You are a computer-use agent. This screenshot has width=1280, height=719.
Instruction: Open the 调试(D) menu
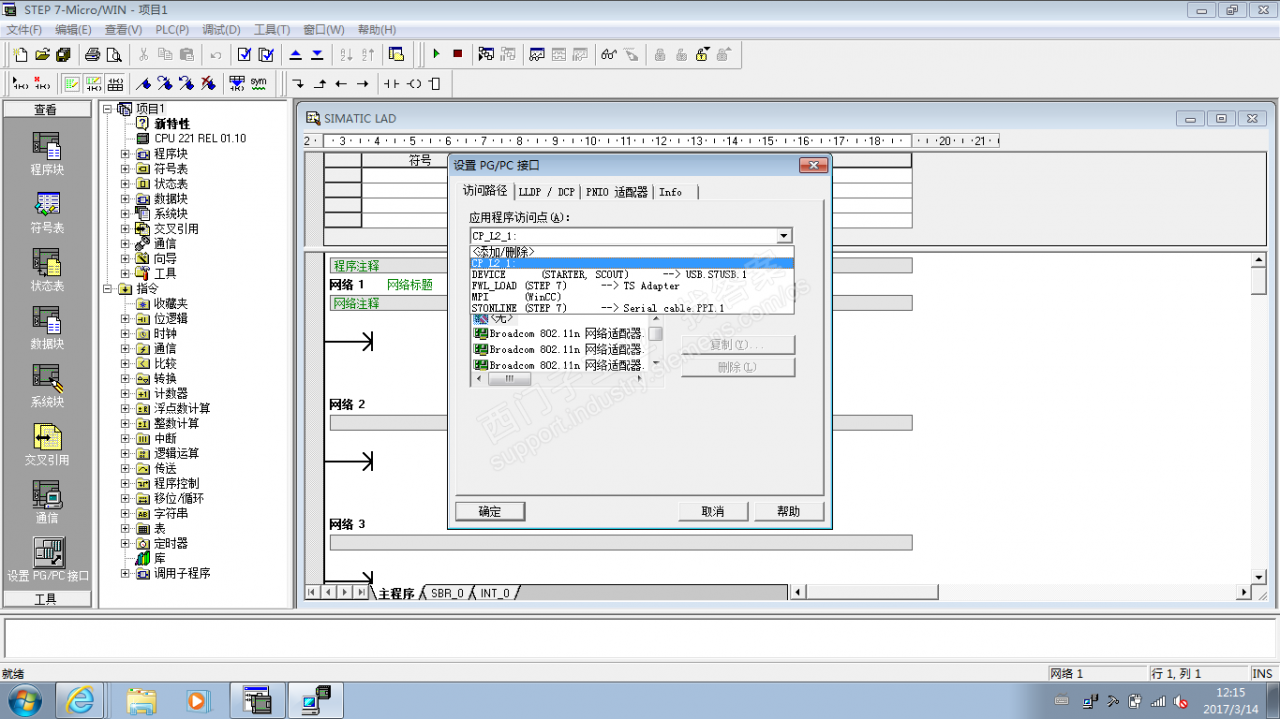coord(221,30)
